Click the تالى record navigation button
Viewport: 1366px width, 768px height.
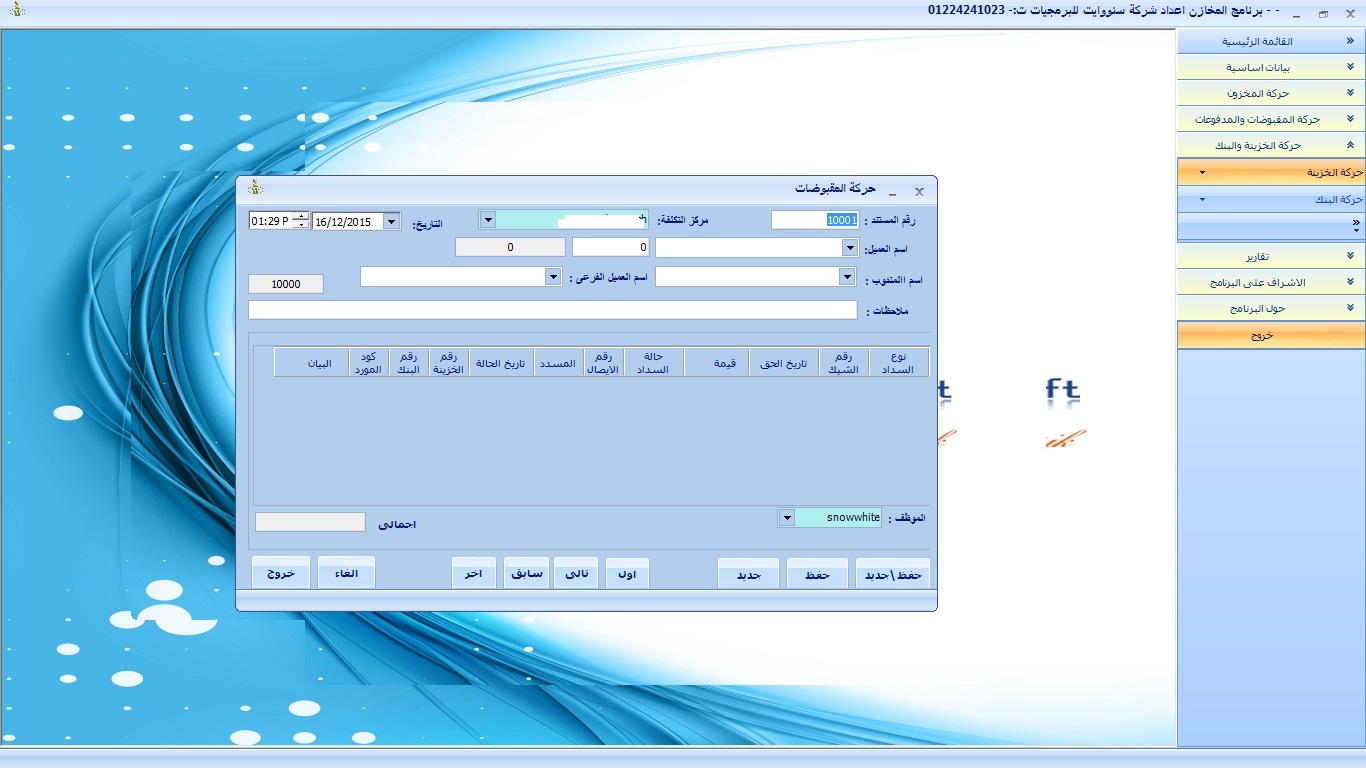click(x=576, y=574)
